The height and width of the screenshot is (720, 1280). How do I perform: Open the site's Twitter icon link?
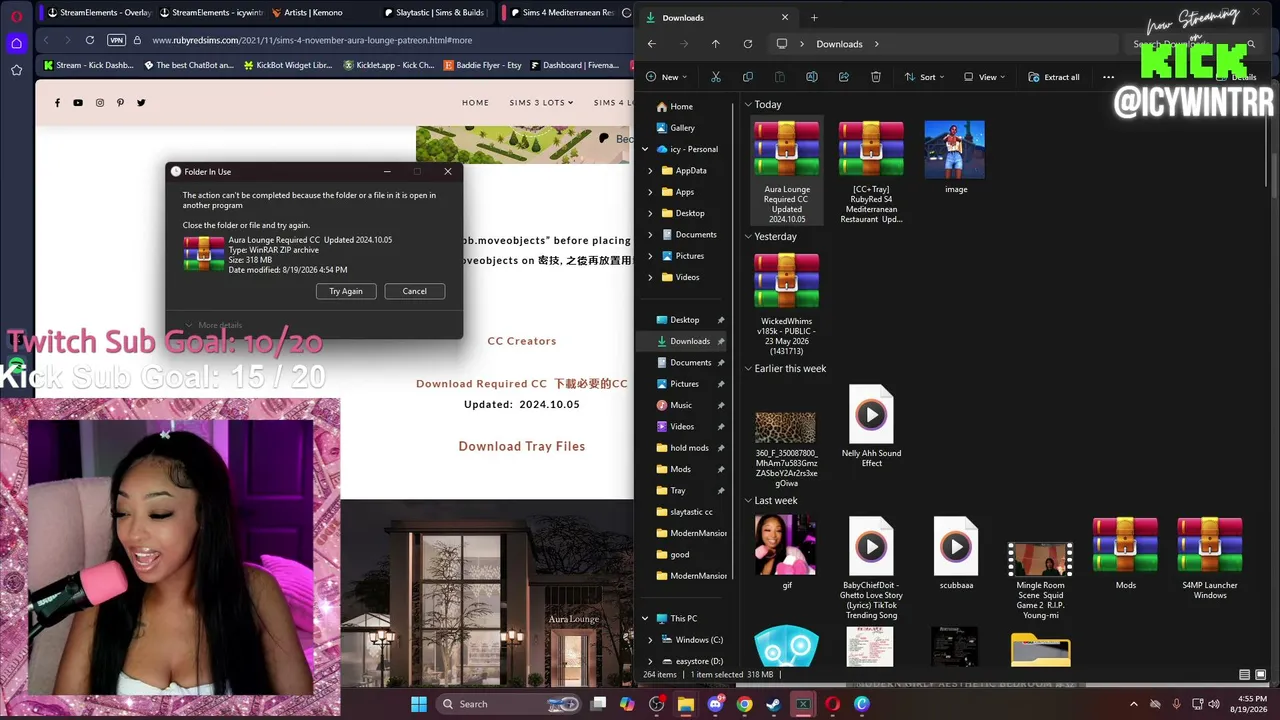point(141,103)
